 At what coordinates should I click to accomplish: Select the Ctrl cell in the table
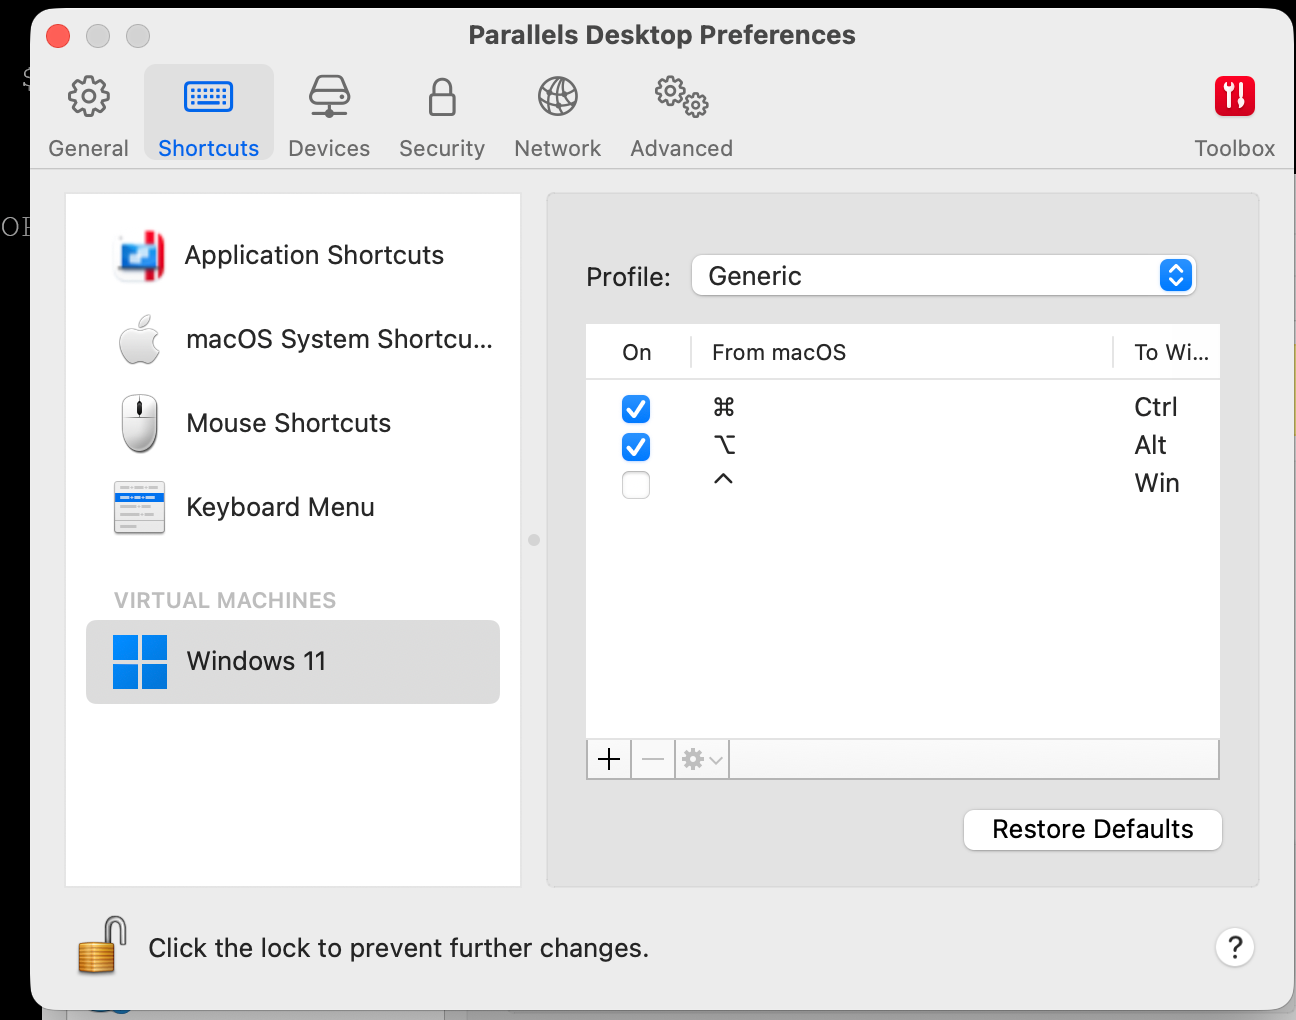[x=1156, y=408]
